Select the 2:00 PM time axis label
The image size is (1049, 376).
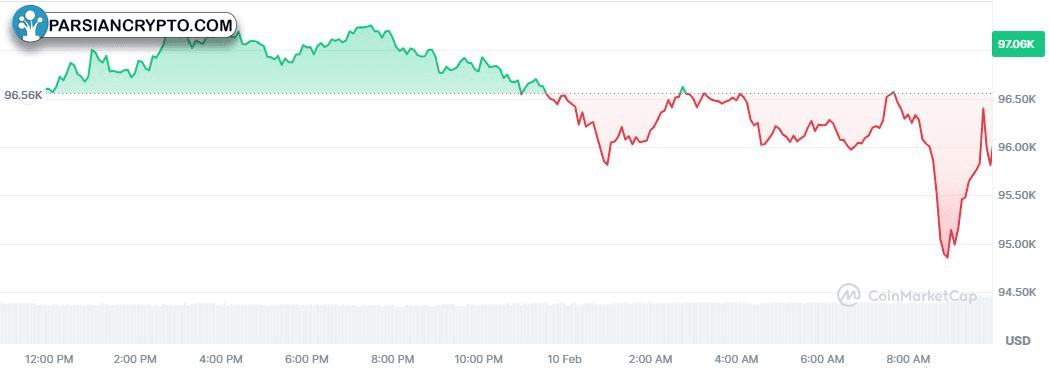tap(134, 360)
